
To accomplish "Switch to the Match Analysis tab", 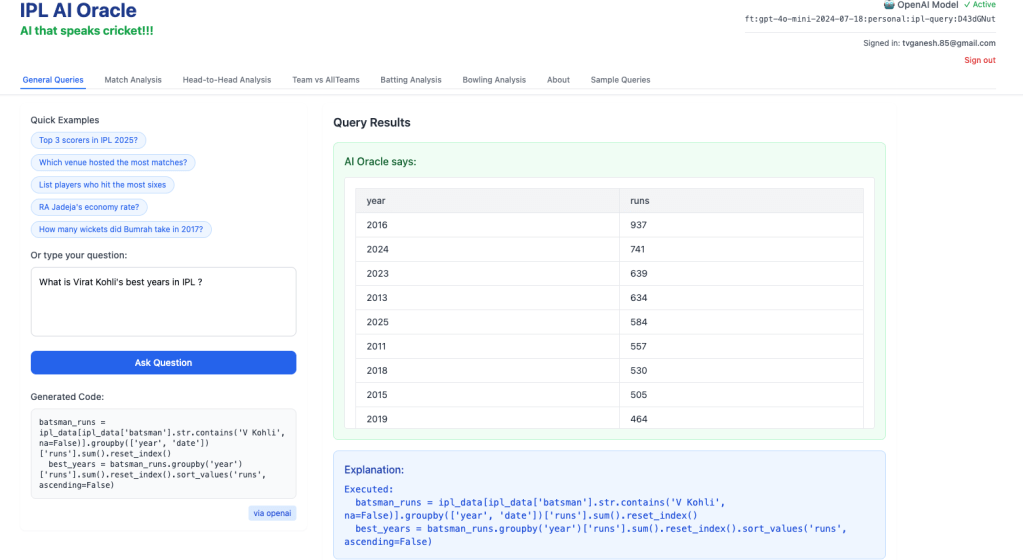I will 133,80.
